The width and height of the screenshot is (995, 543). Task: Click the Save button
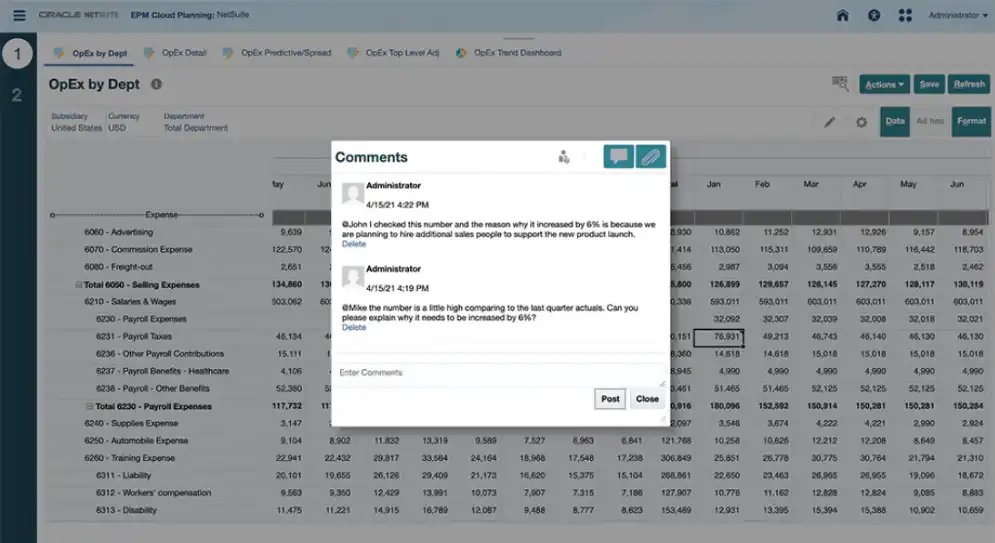click(929, 84)
